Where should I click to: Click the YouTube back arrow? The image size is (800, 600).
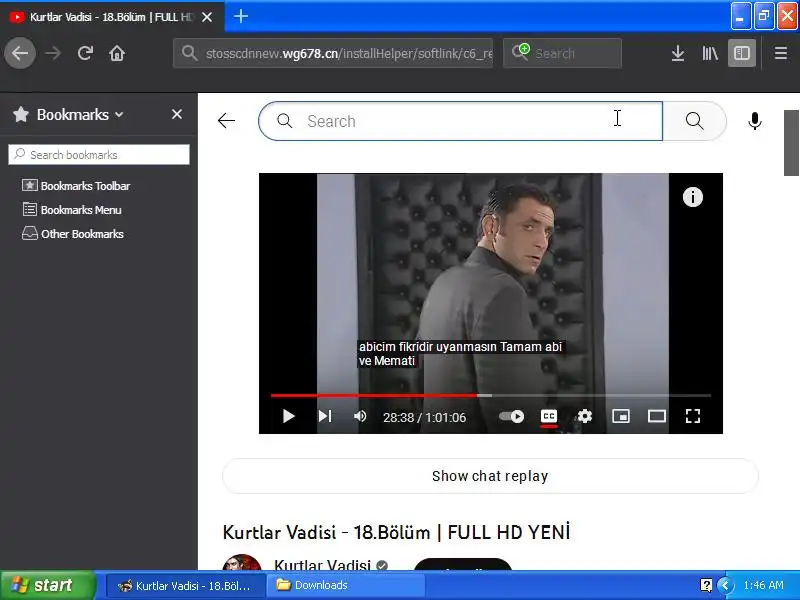pos(226,121)
